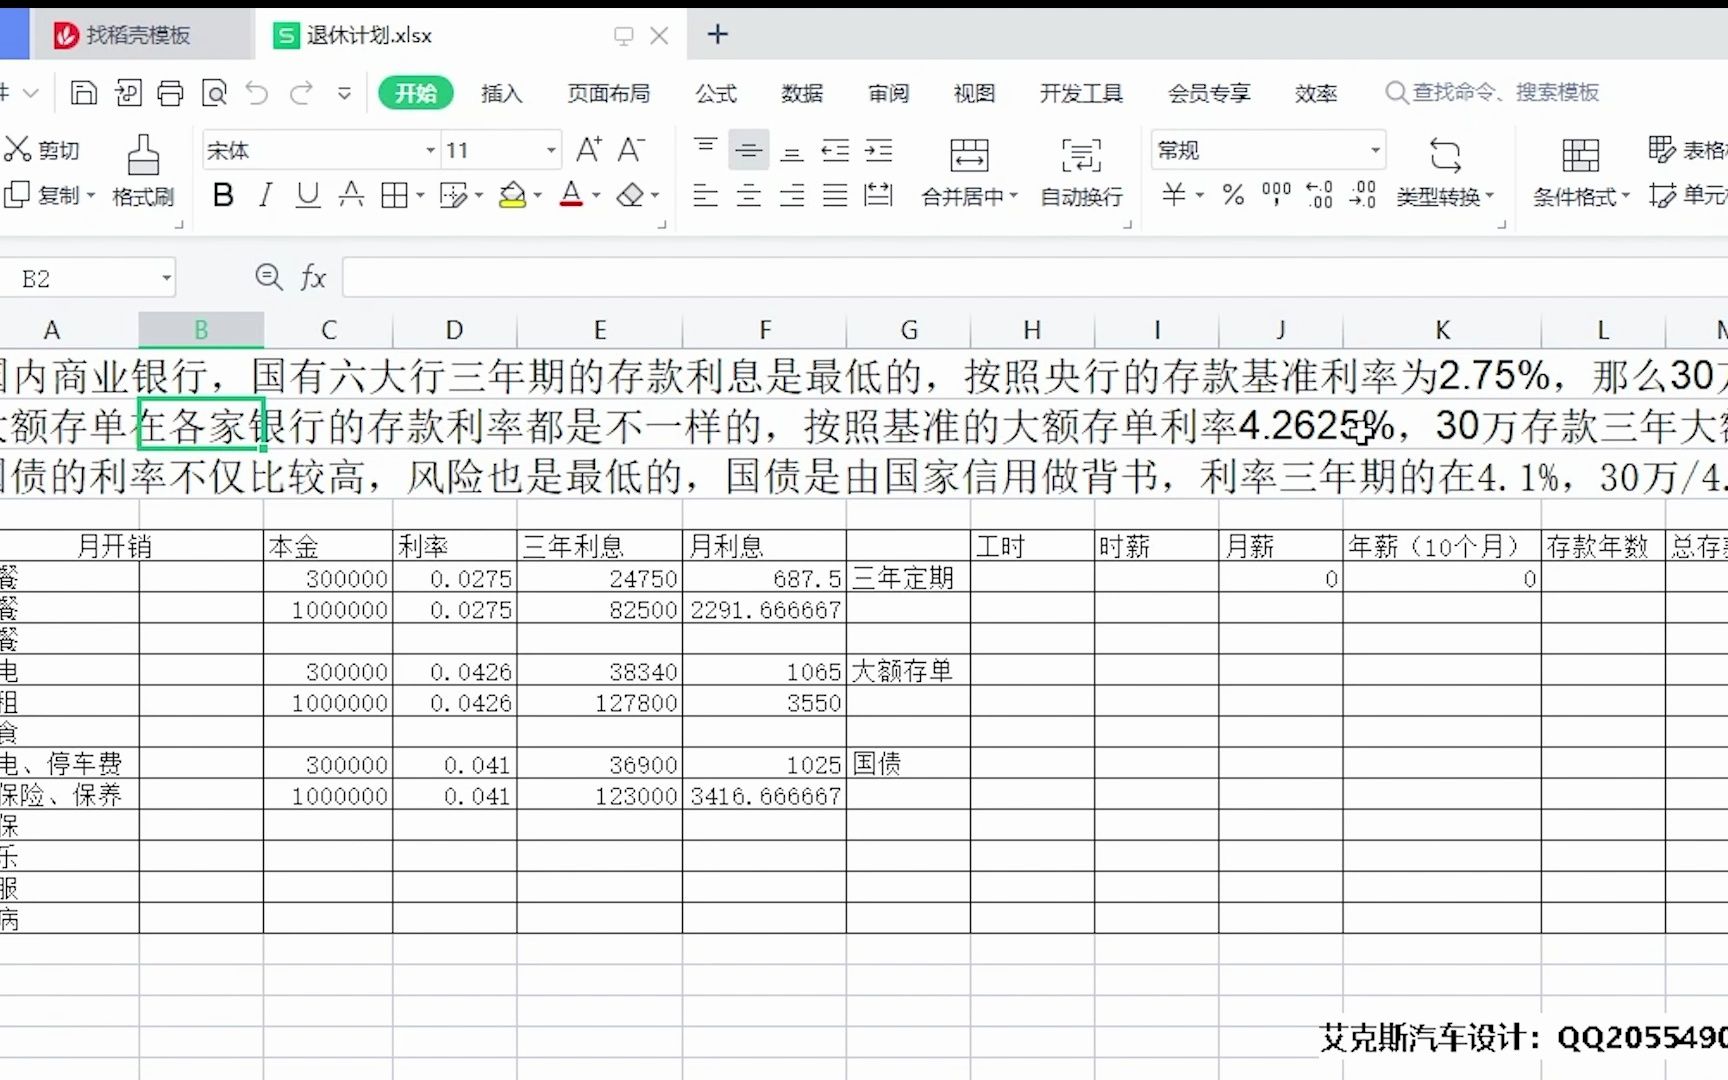Increase decimal places icon
The height and width of the screenshot is (1080, 1728).
coord(1320,195)
